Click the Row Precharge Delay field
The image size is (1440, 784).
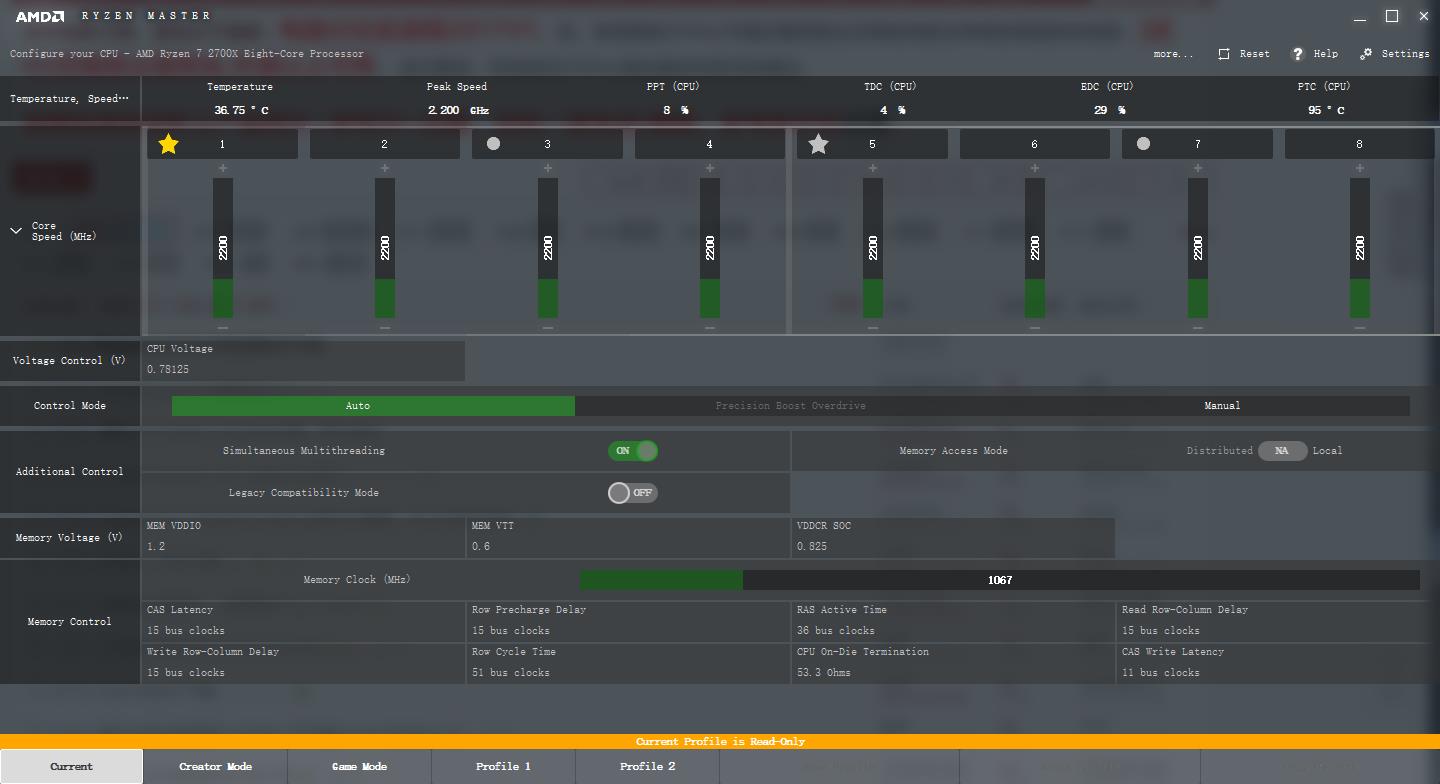coord(629,621)
